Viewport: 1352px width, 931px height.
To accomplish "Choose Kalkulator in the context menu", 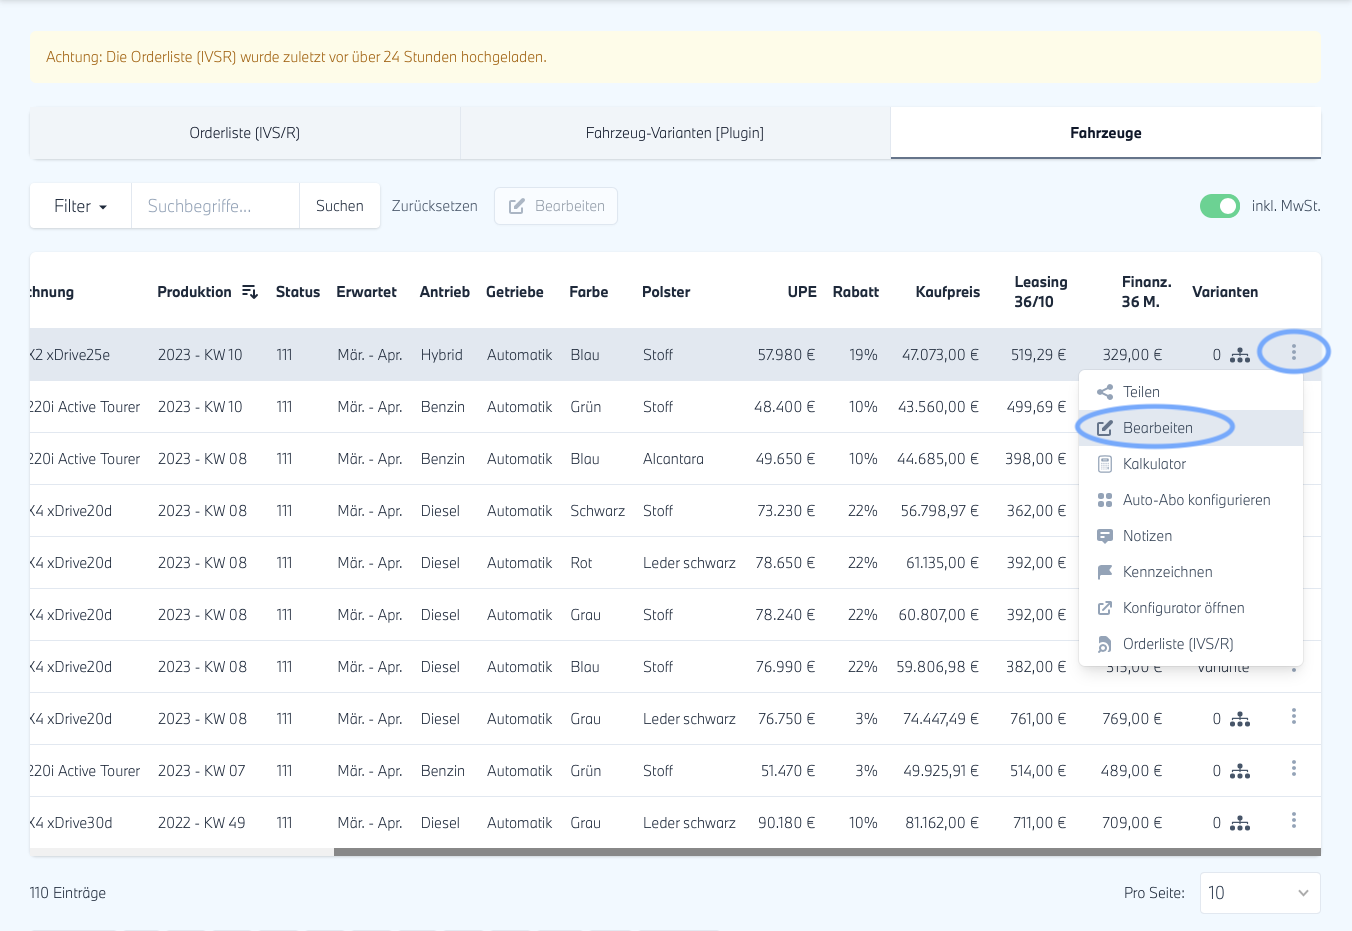I will click(1154, 464).
